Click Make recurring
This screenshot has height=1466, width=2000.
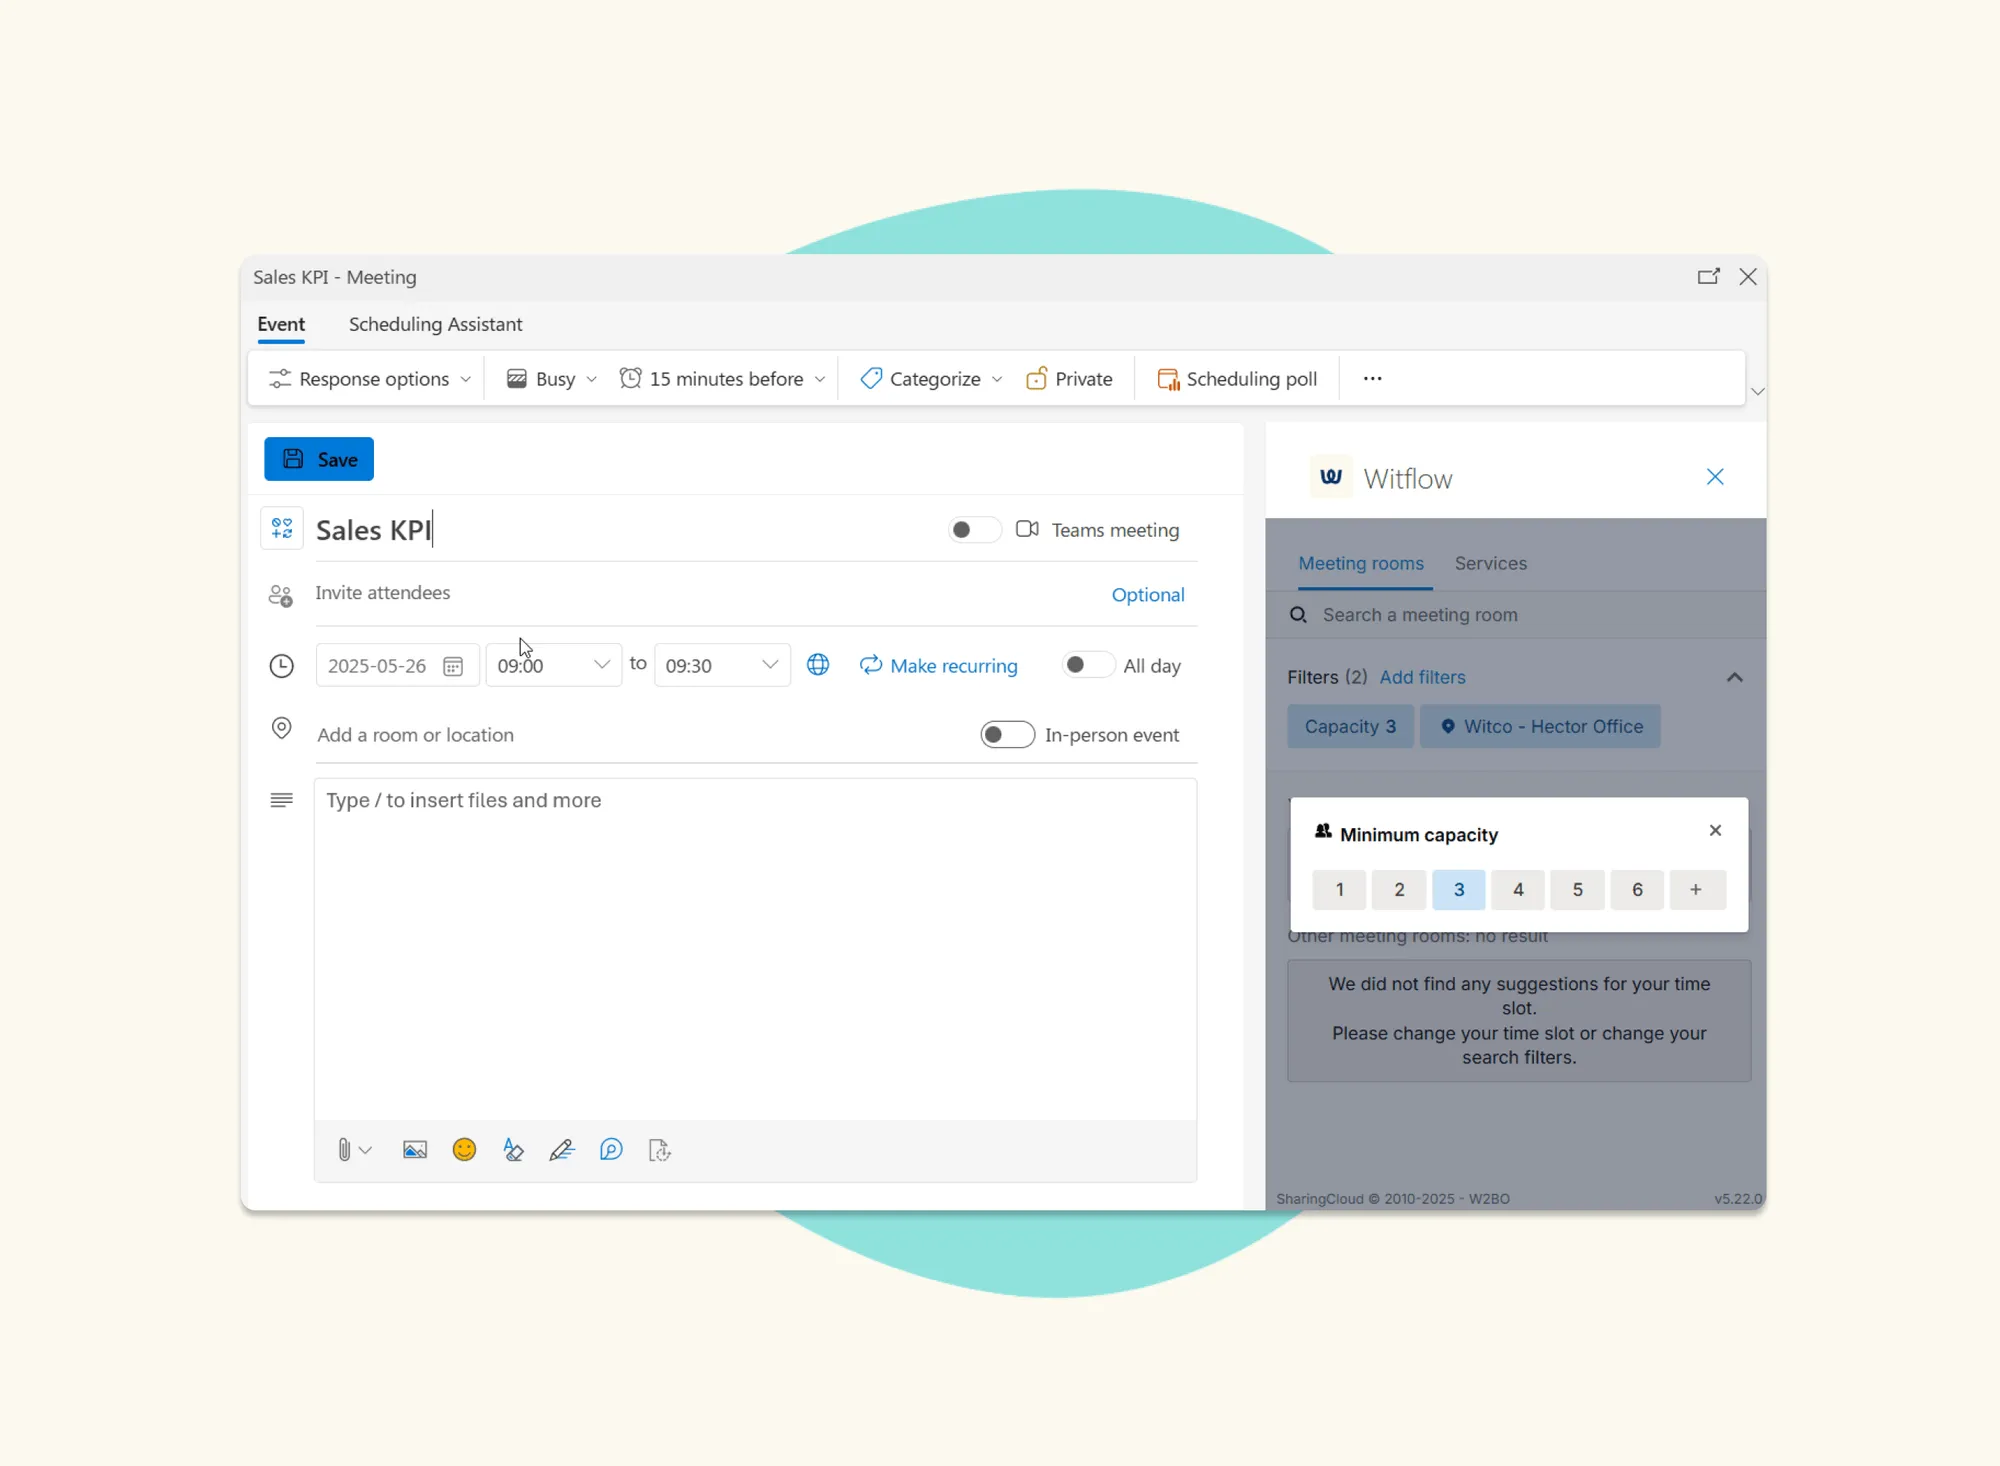(x=939, y=666)
